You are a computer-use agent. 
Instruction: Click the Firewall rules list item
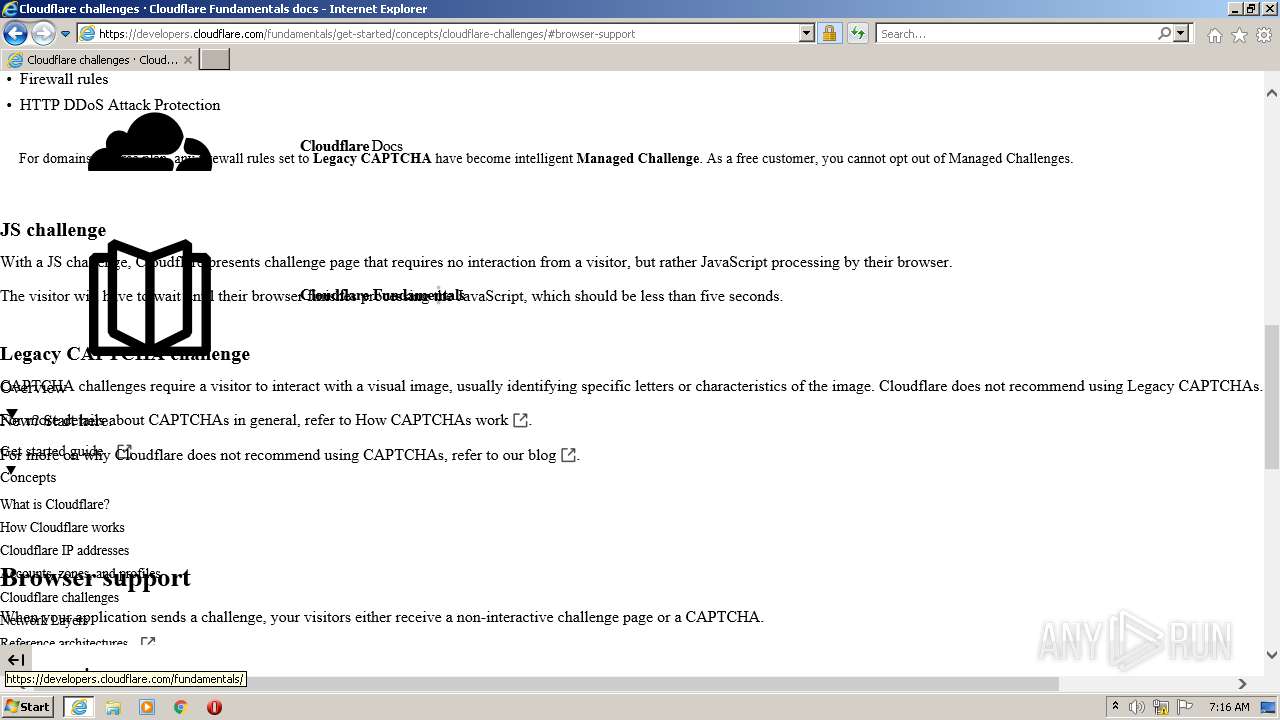coord(64,79)
